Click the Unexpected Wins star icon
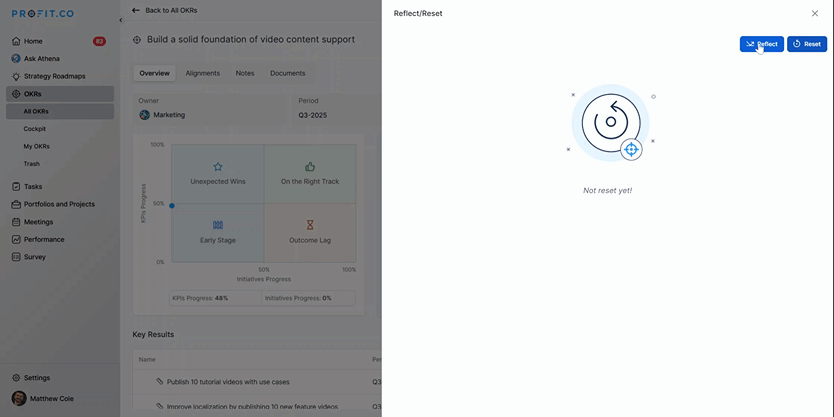 pyautogui.click(x=218, y=167)
